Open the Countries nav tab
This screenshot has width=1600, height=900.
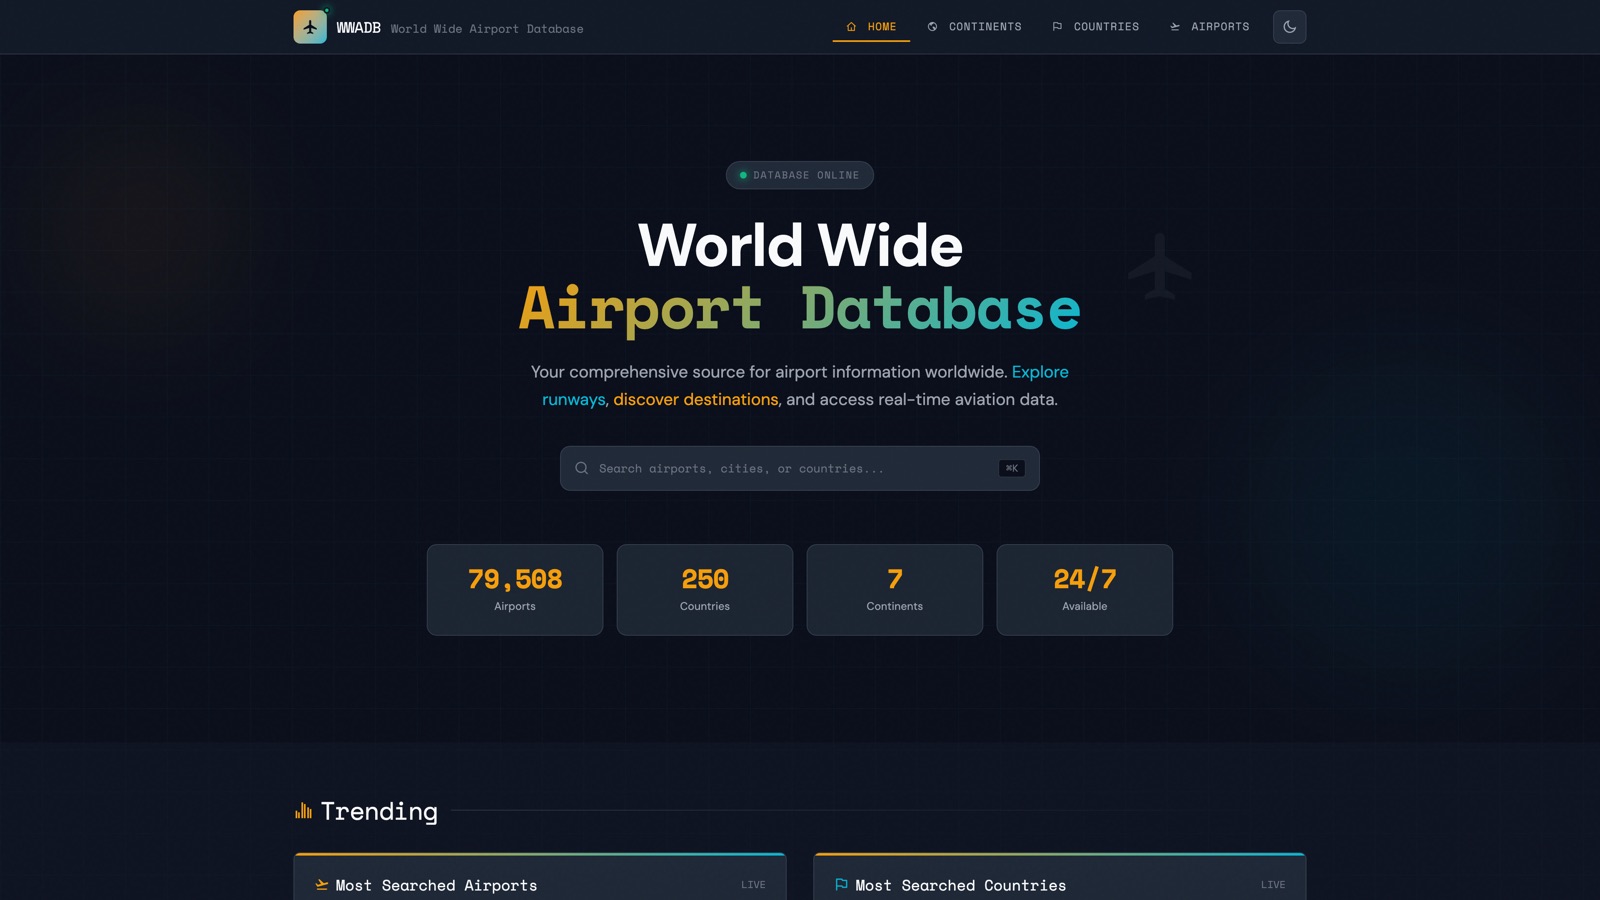tap(1095, 27)
